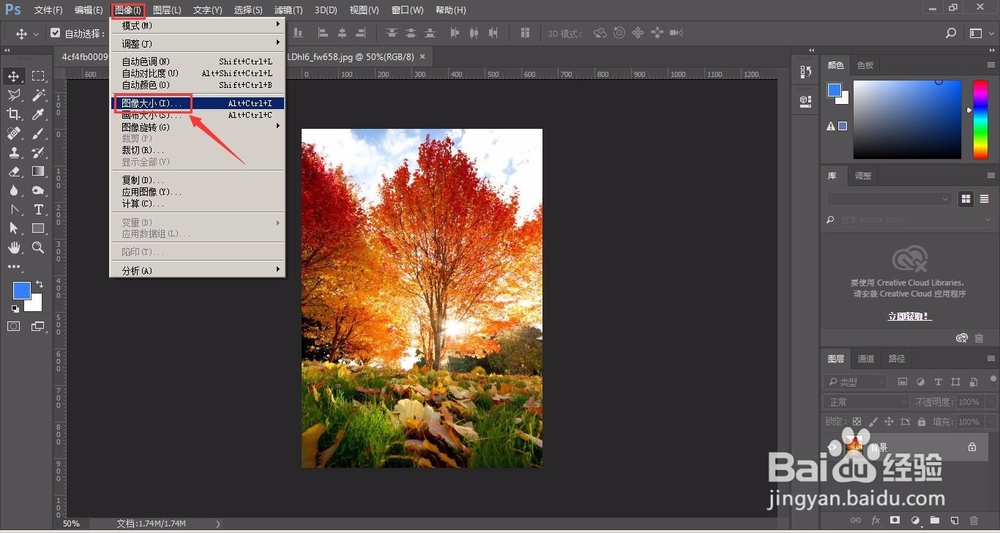Select the Magic Wand tool
1000x533 pixels.
pyautogui.click(x=38, y=95)
